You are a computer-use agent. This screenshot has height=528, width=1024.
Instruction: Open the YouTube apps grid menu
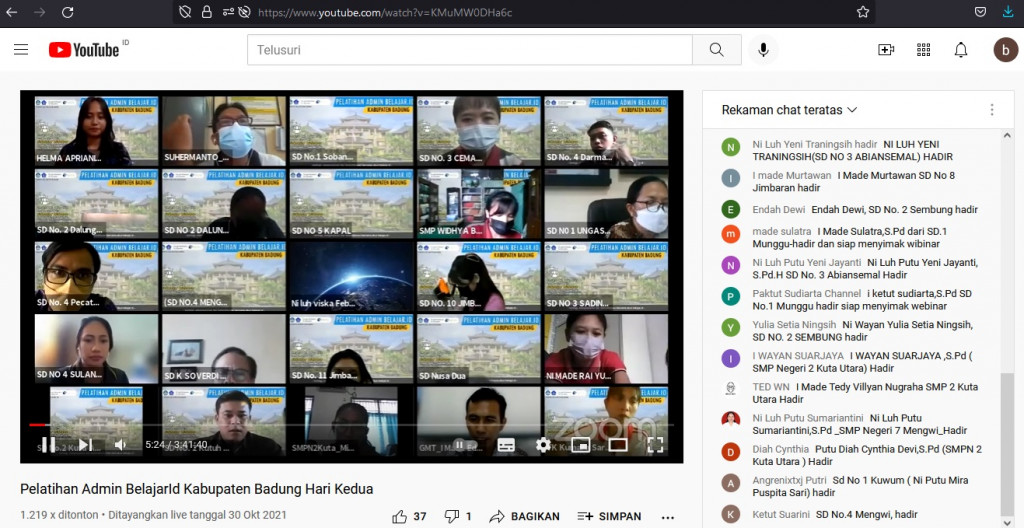[923, 50]
